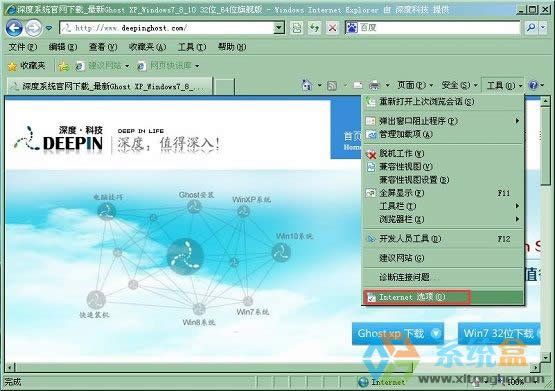
Task: Click the Win10系统 node icon
Action: tap(281, 252)
